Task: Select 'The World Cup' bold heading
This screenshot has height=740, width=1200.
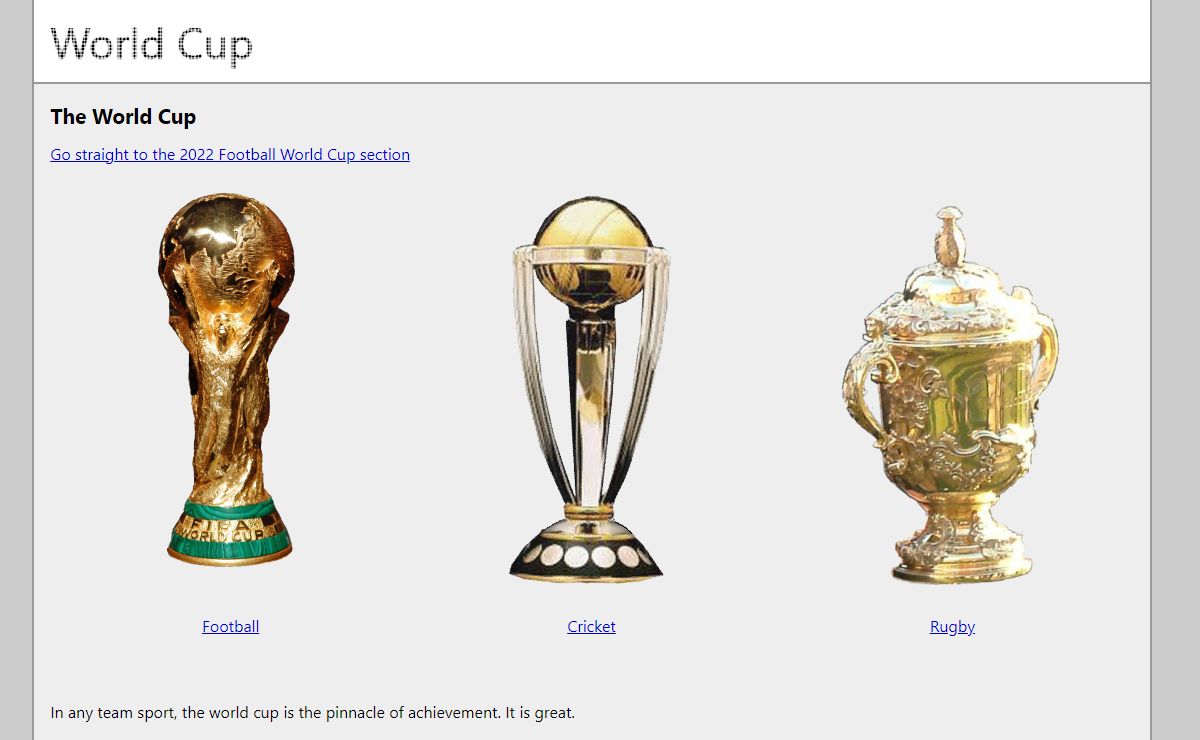Action: tap(123, 117)
